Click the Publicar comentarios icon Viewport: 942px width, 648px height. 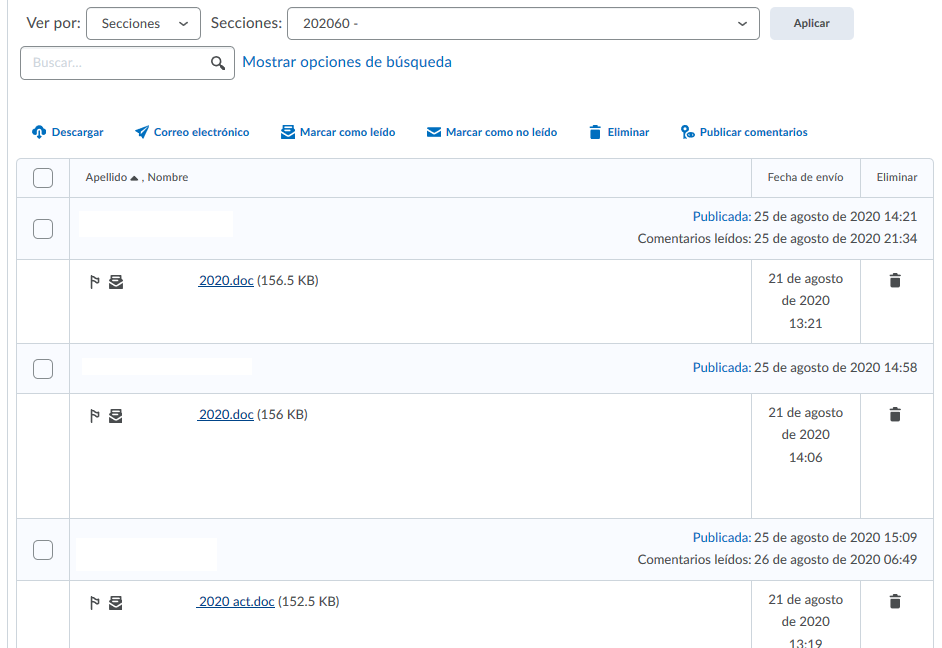[x=687, y=132]
